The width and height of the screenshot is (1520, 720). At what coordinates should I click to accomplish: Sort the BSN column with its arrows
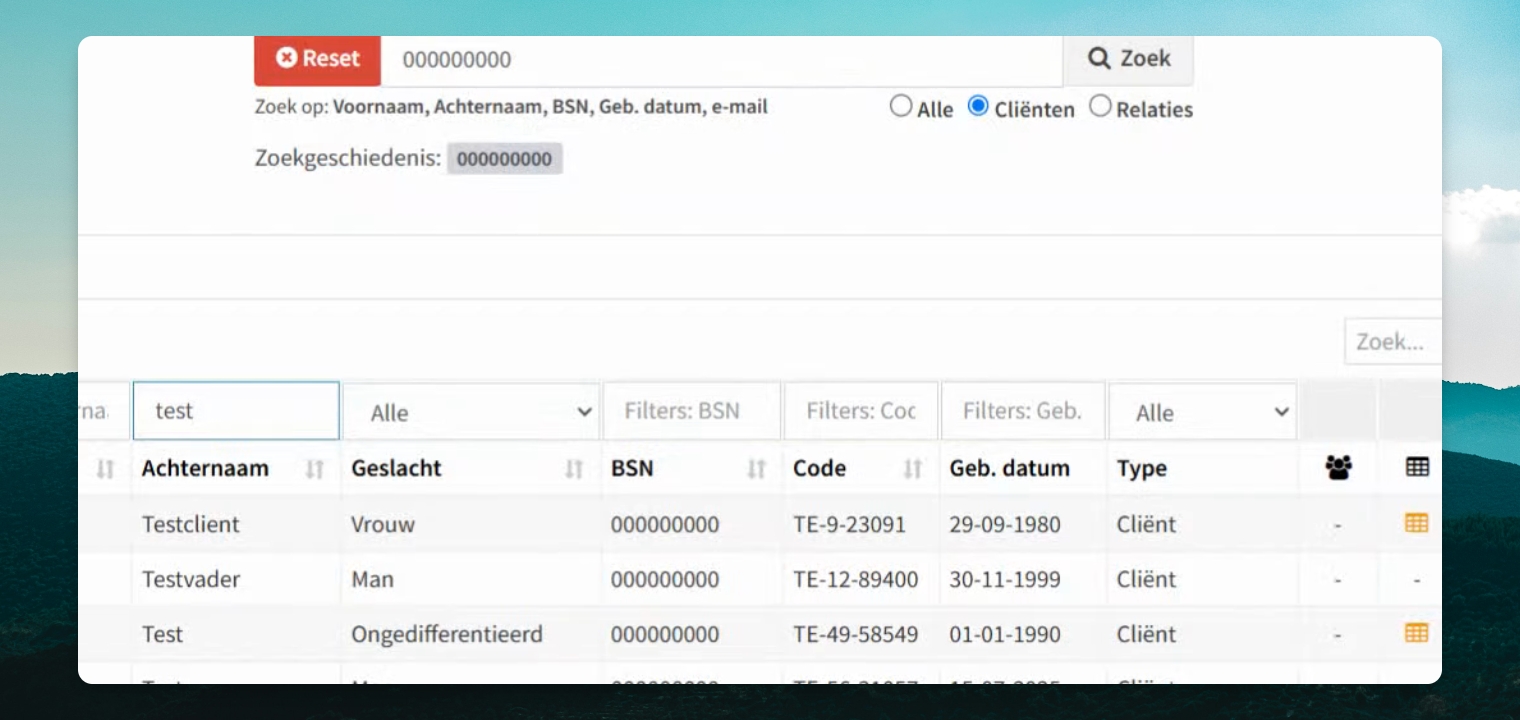click(757, 469)
